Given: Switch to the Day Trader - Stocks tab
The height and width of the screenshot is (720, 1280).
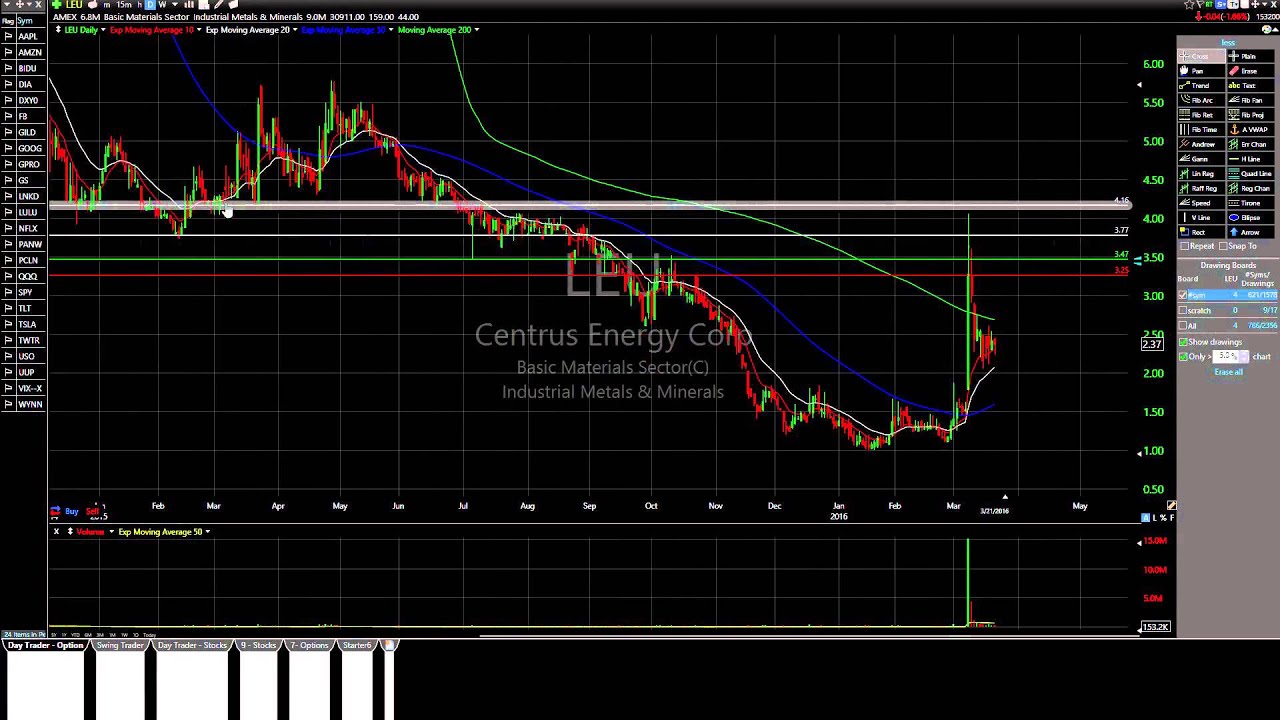Looking at the screenshot, I should [192, 646].
